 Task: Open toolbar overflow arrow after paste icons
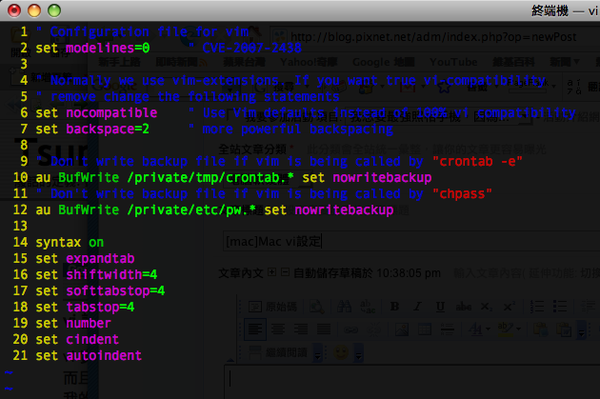click(582, 331)
